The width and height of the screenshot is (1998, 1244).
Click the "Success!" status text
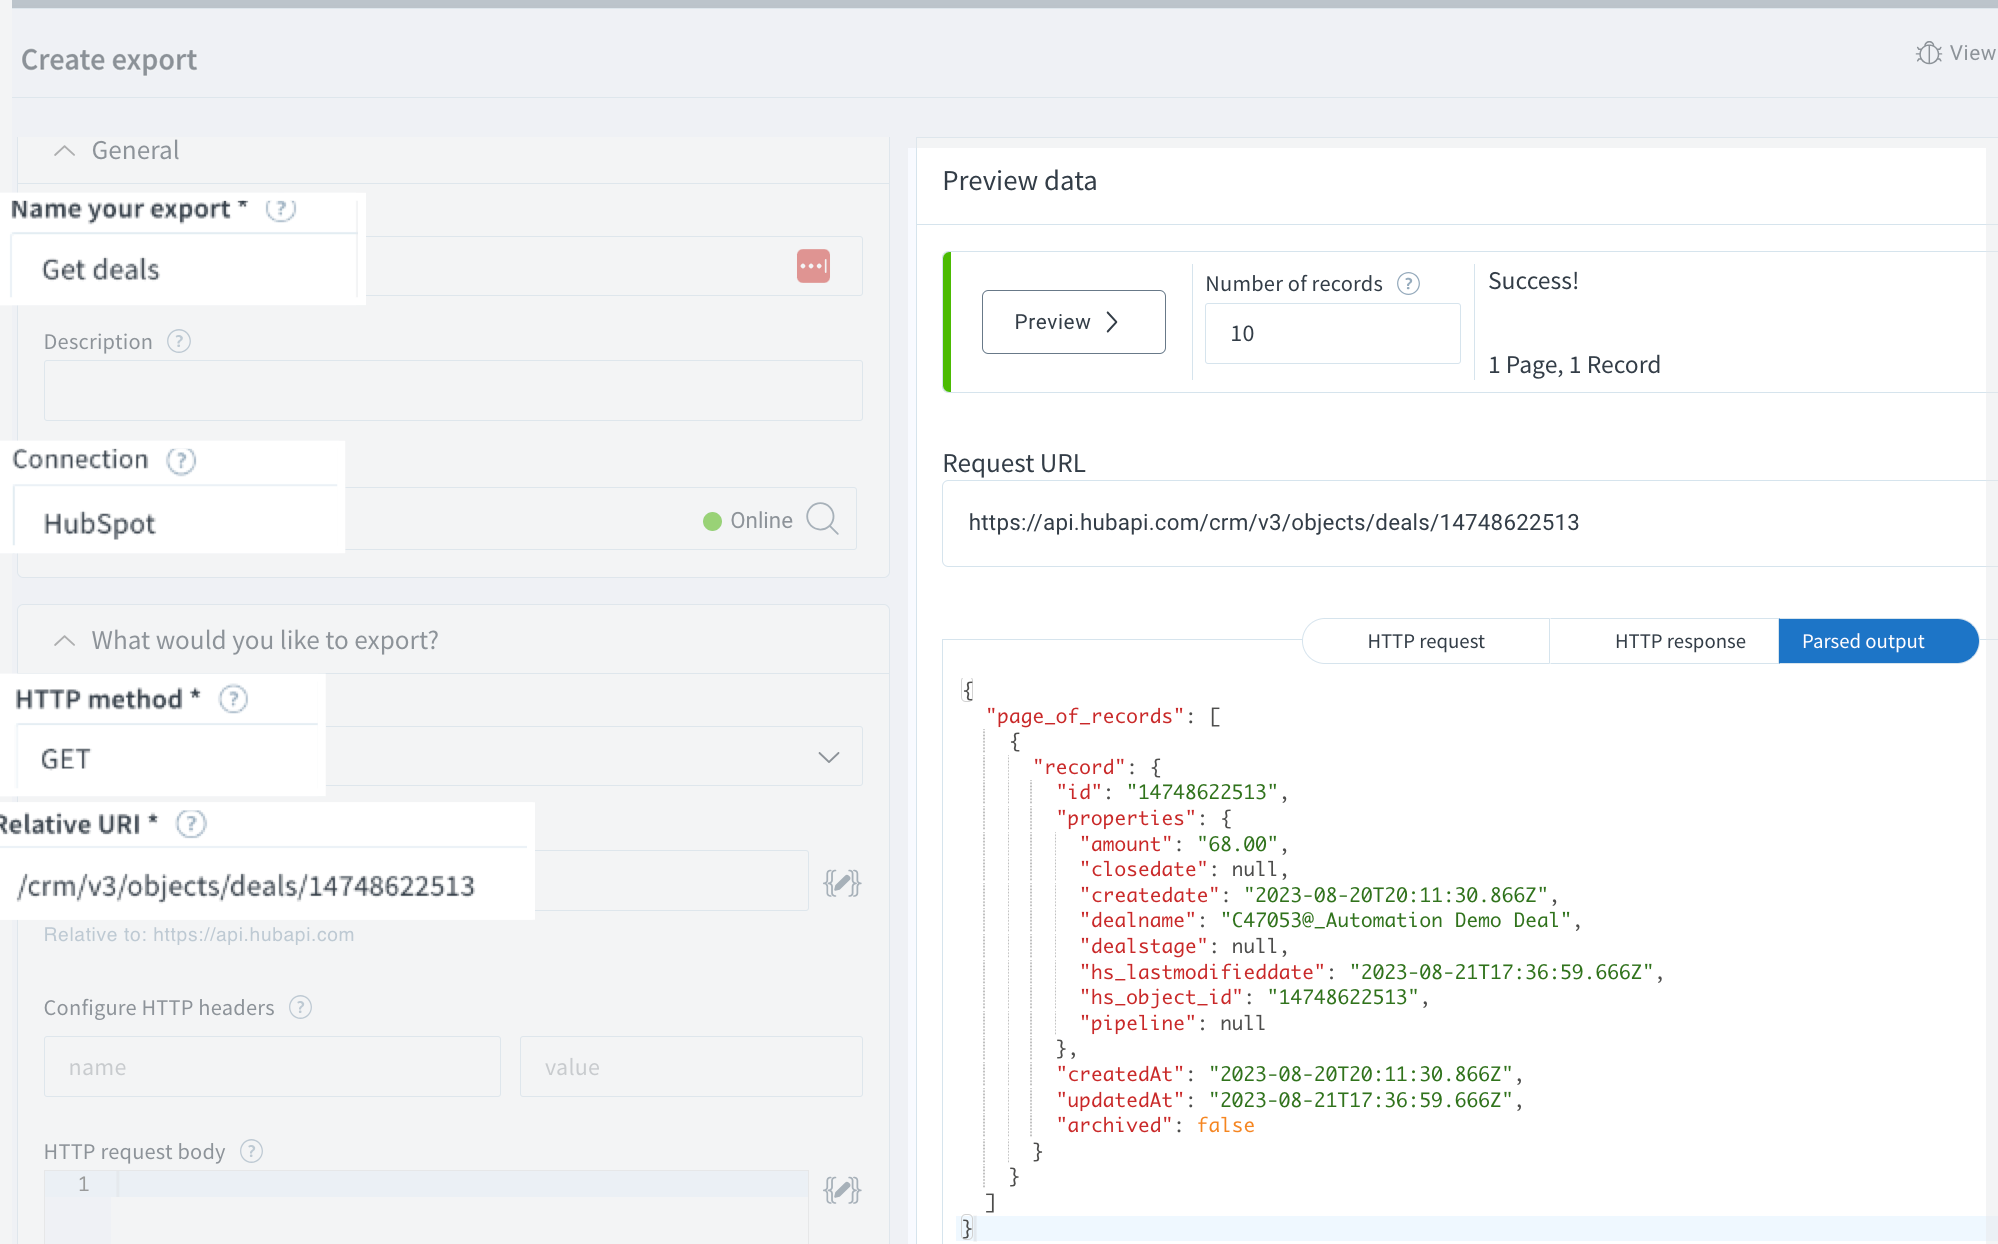coord(1533,281)
